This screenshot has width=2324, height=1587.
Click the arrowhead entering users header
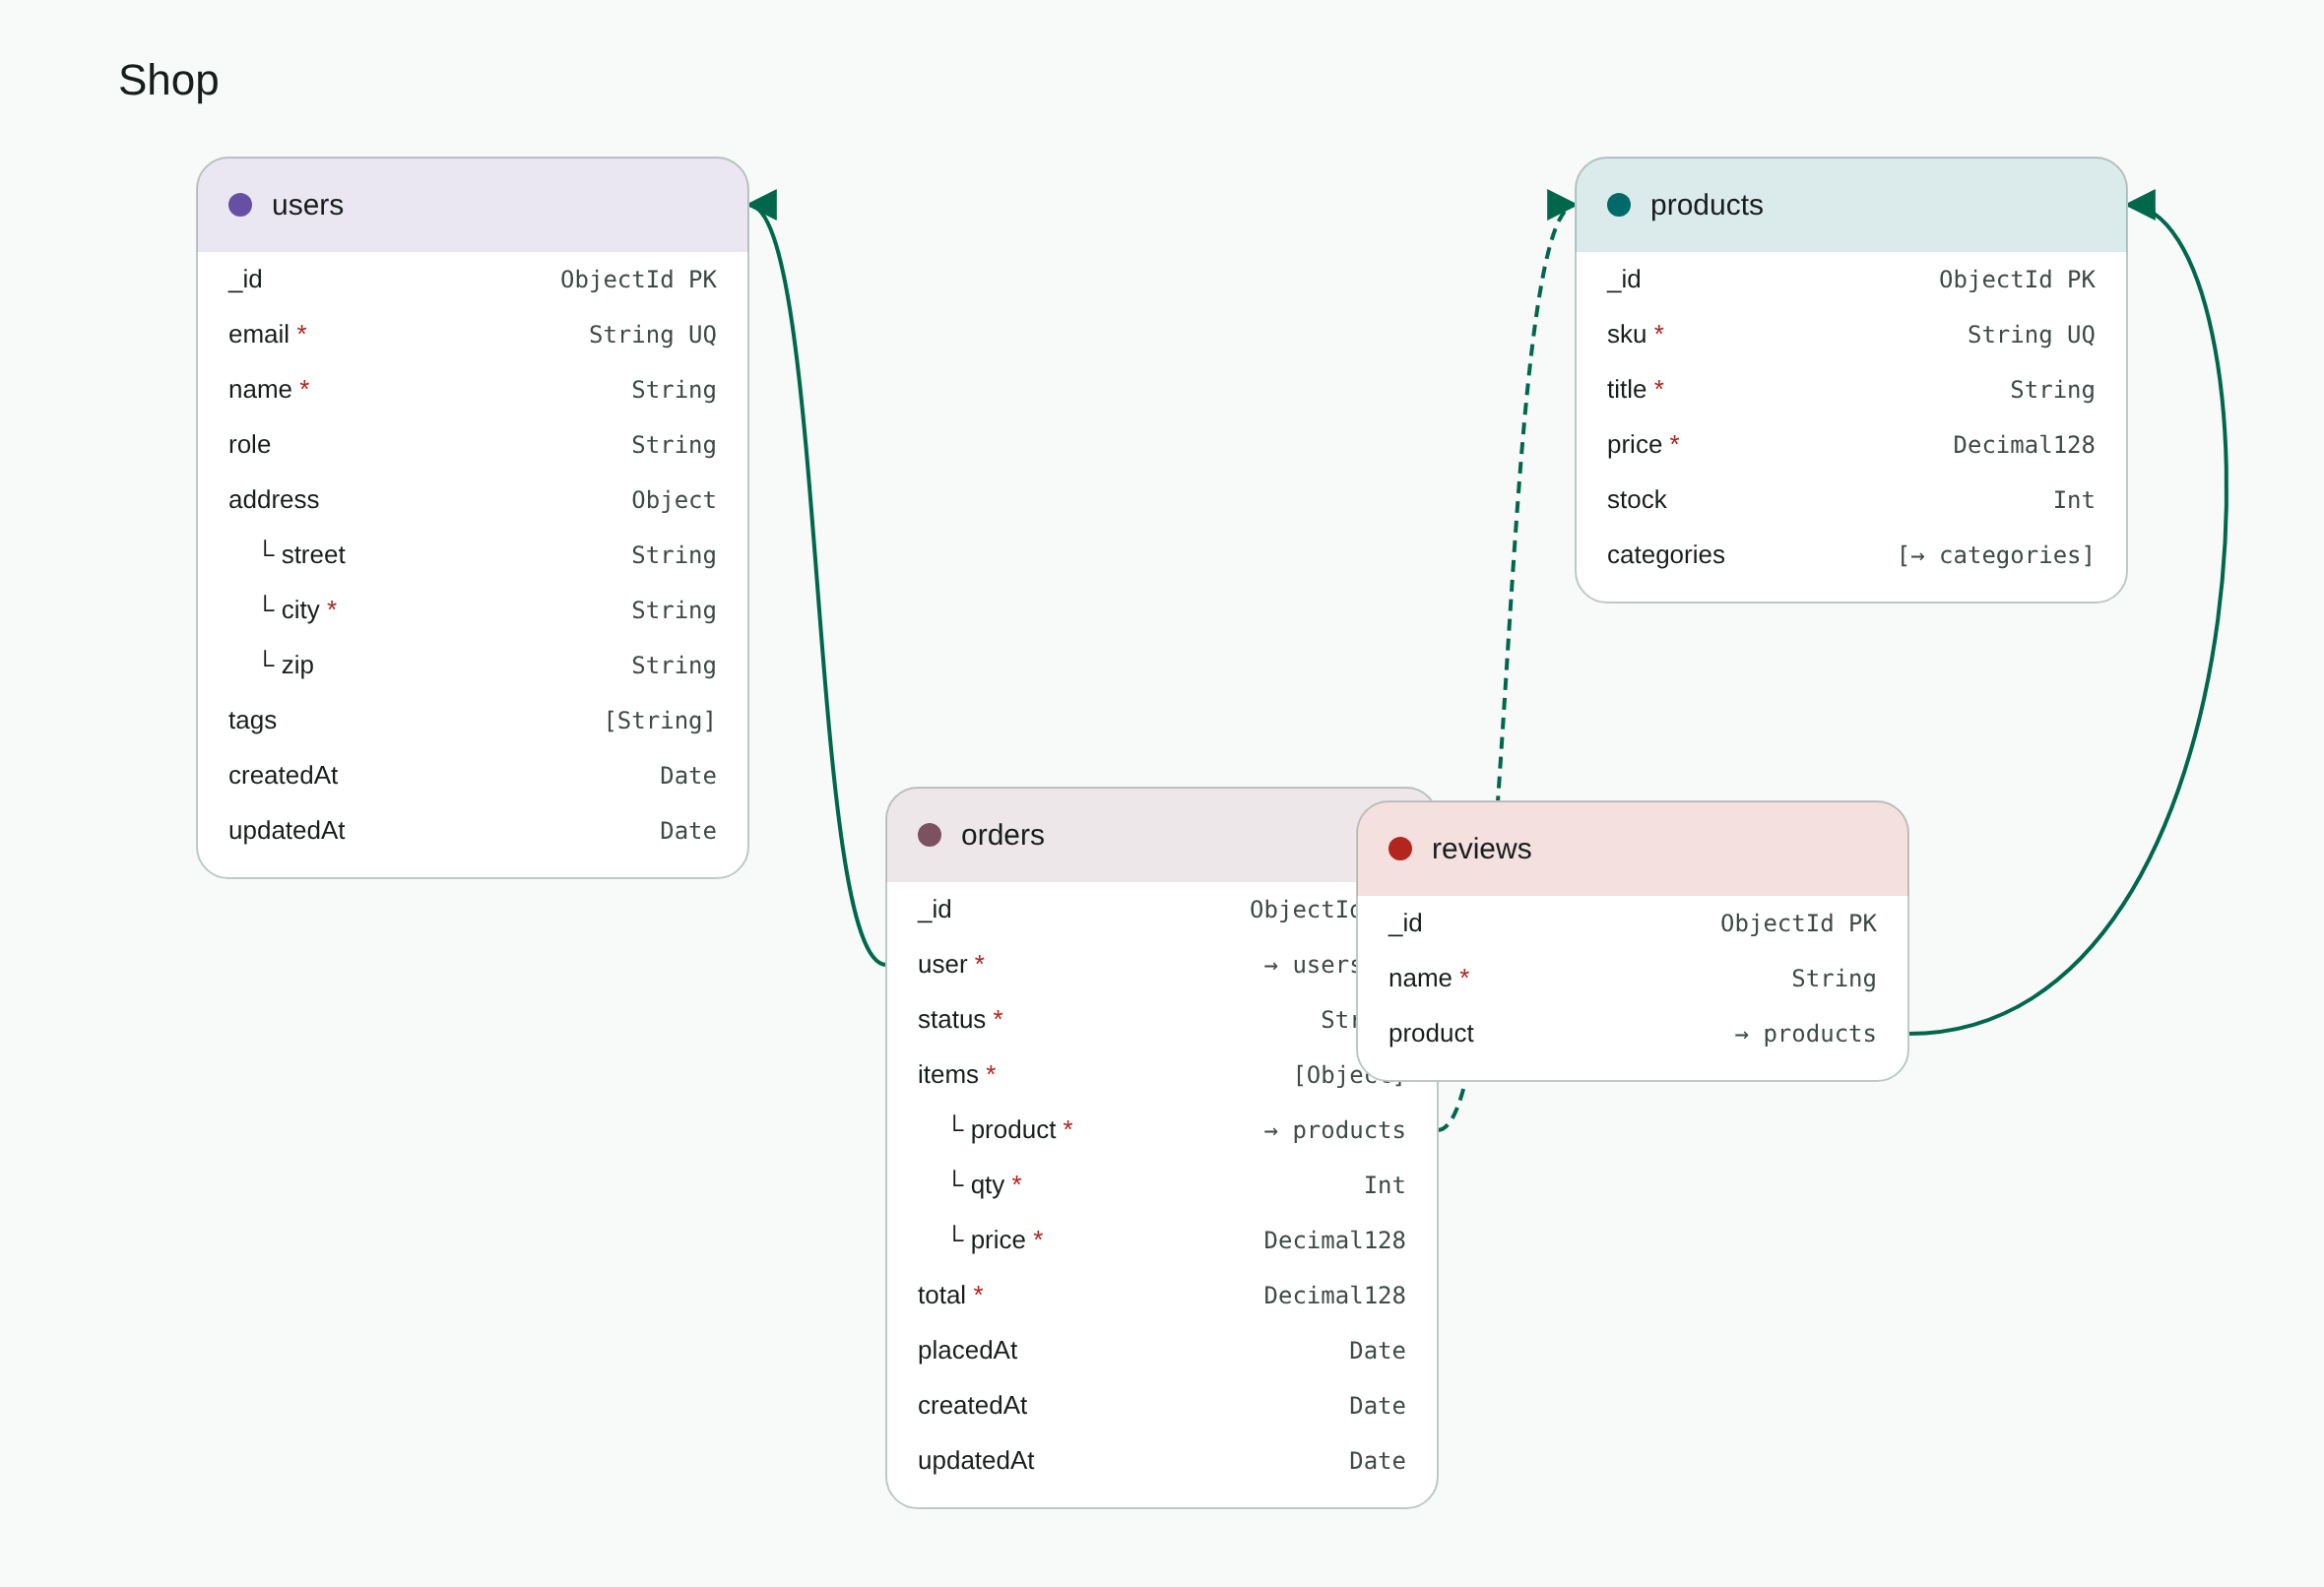coord(763,205)
